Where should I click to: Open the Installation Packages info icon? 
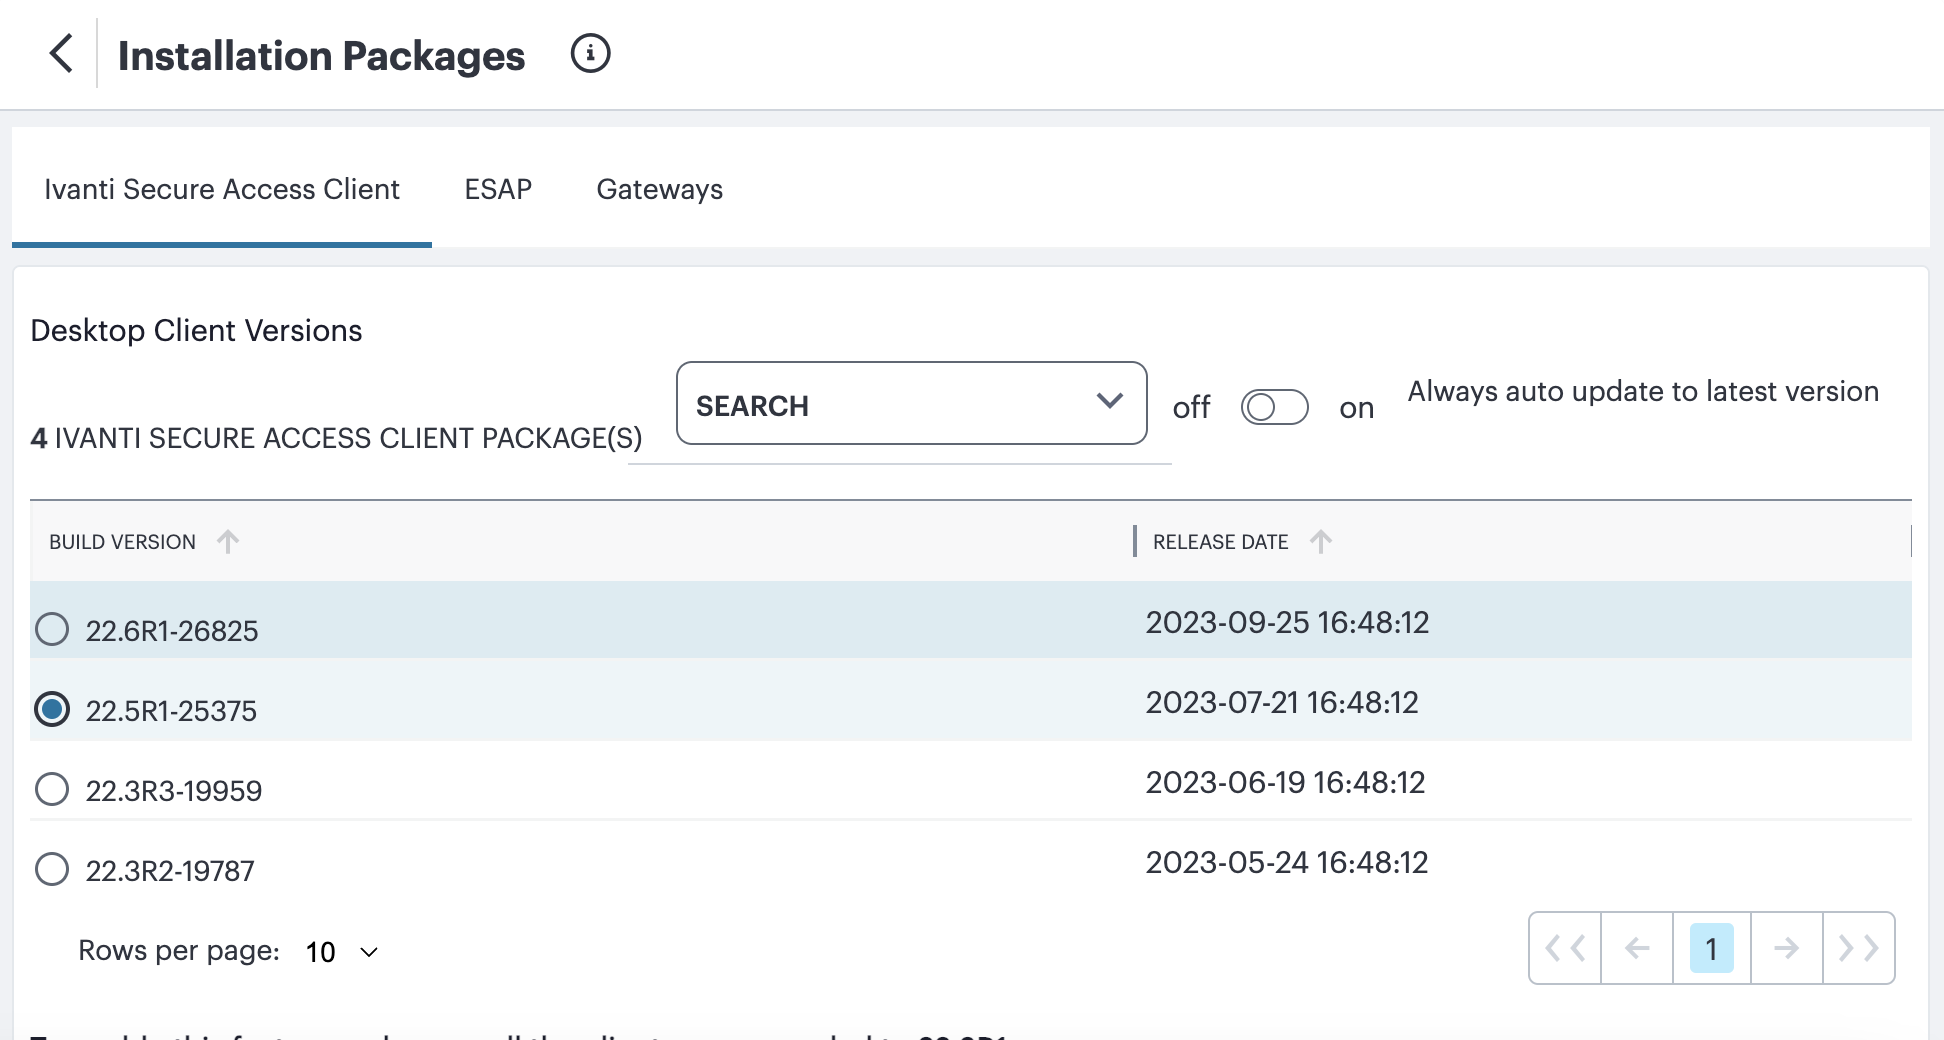[x=590, y=54]
